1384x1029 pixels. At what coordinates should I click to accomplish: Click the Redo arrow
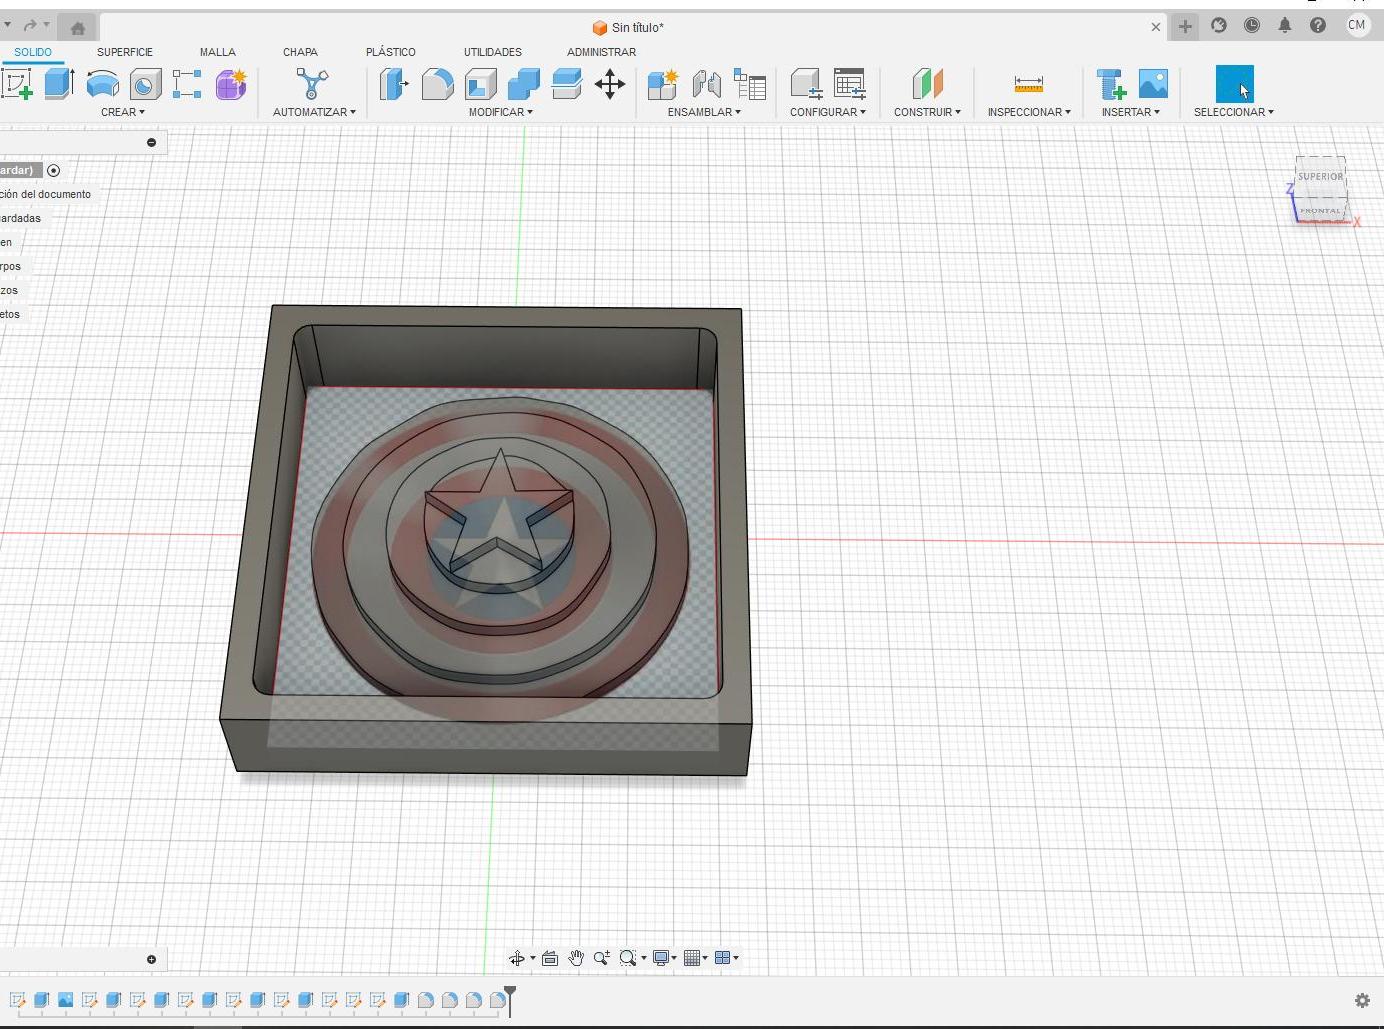29,25
